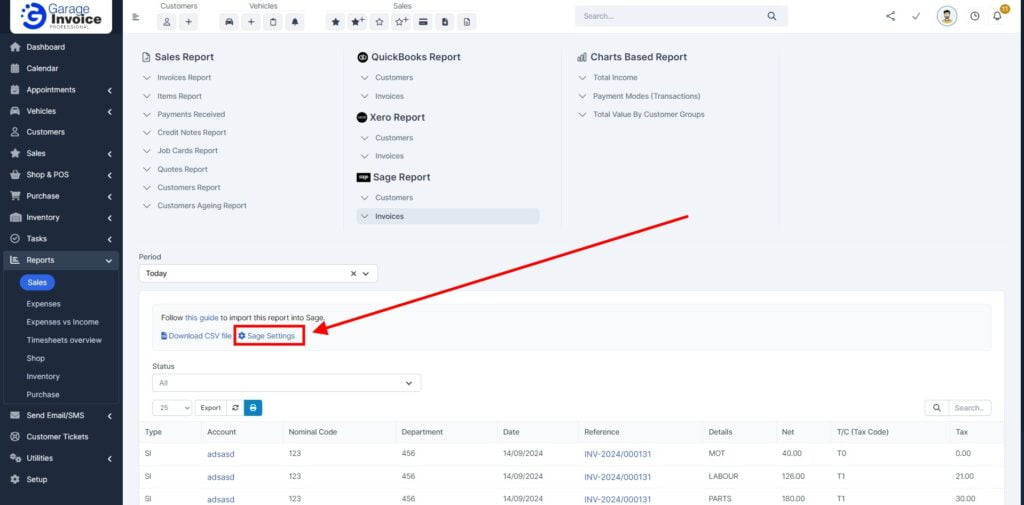Screen dimensions: 1024x505
Task: Click the payment card icon under Sales
Action: (423, 22)
